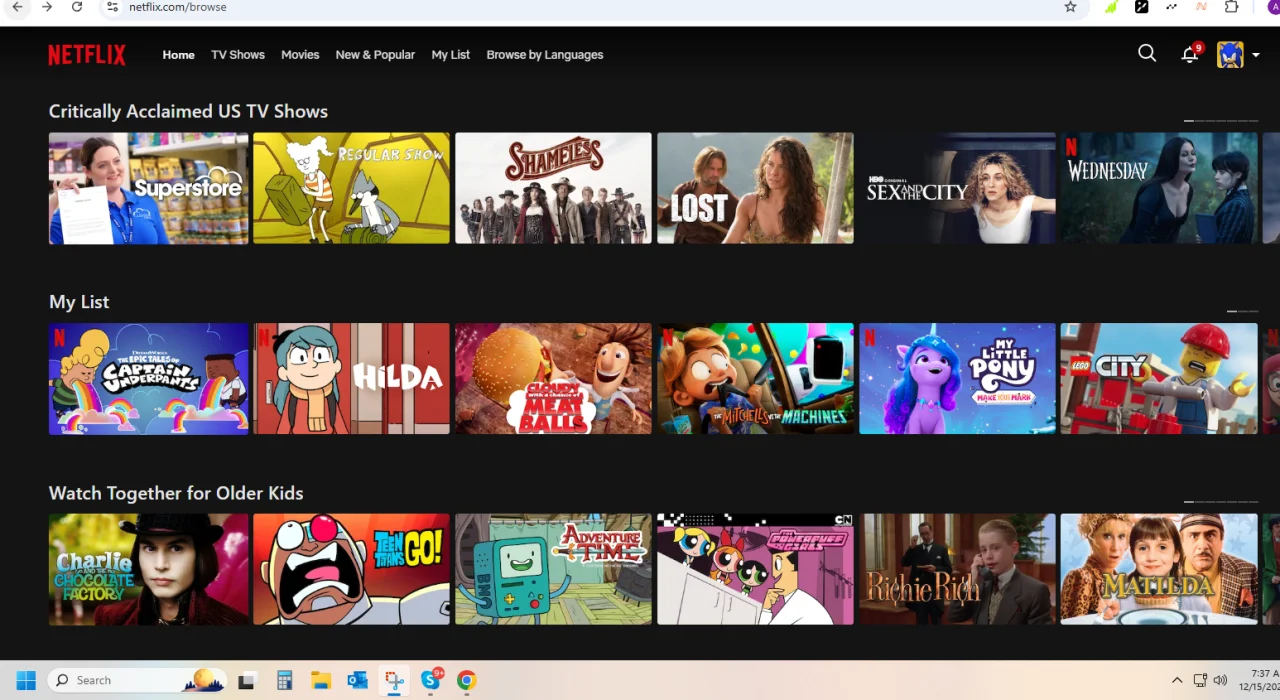Viewport: 1280px width, 700px height.
Task: Select the Wednesday thumbnail
Action: pos(1159,188)
